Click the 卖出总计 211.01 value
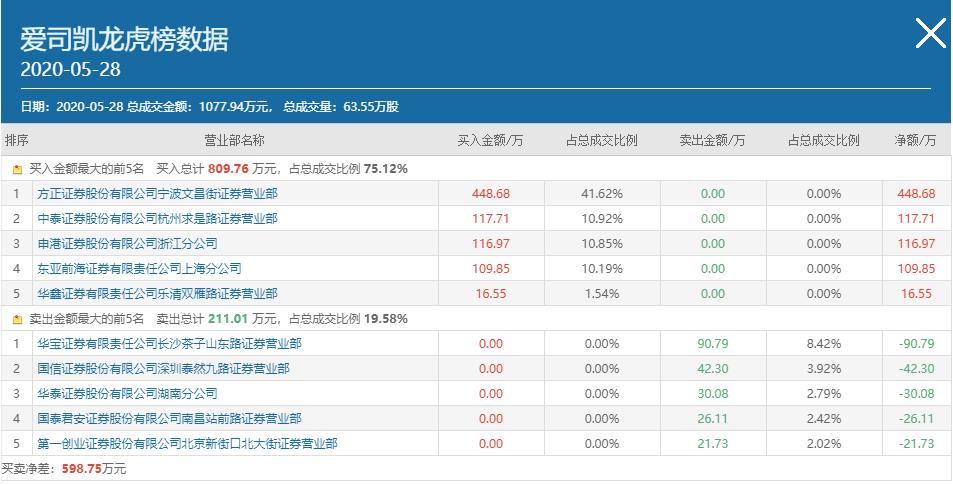953x485 pixels. tap(229, 318)
